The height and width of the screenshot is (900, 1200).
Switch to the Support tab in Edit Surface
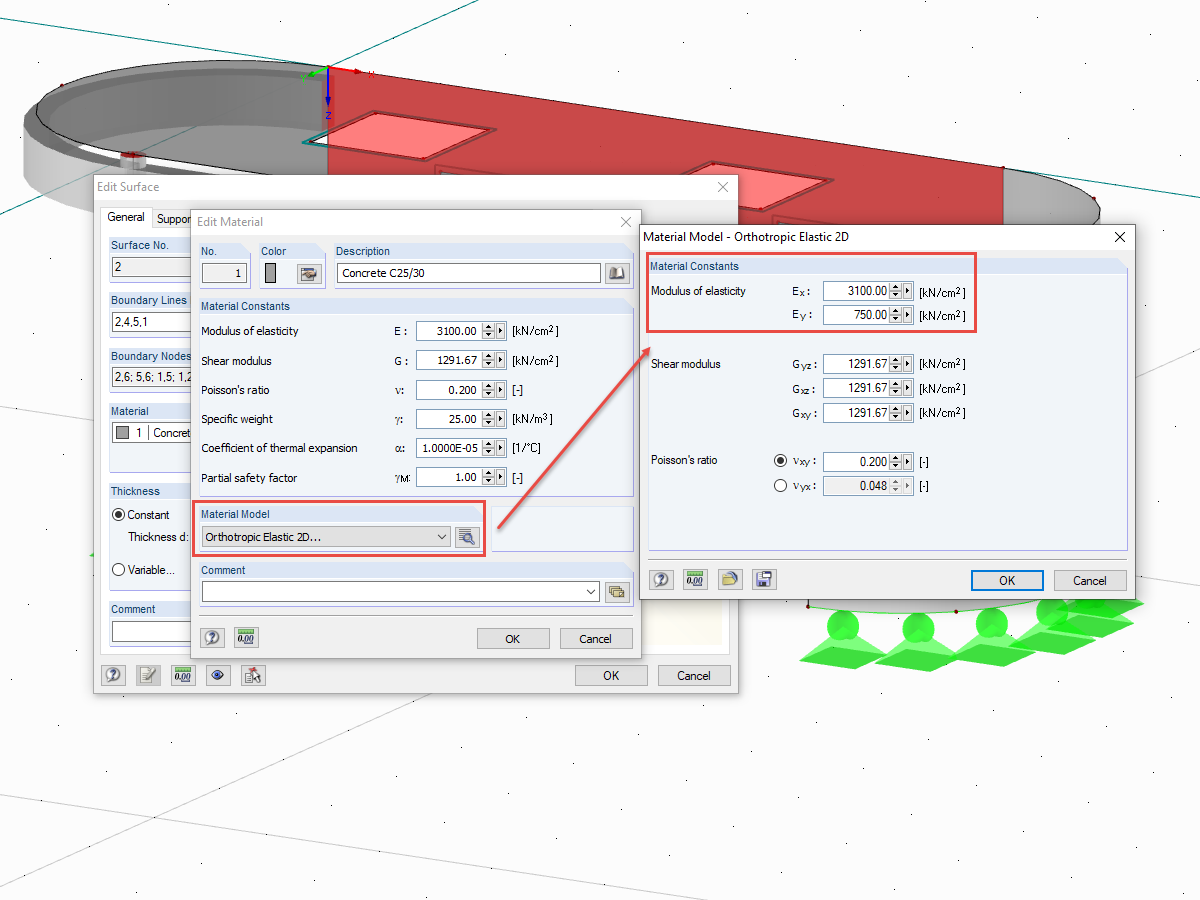click(x=174, y=217)
